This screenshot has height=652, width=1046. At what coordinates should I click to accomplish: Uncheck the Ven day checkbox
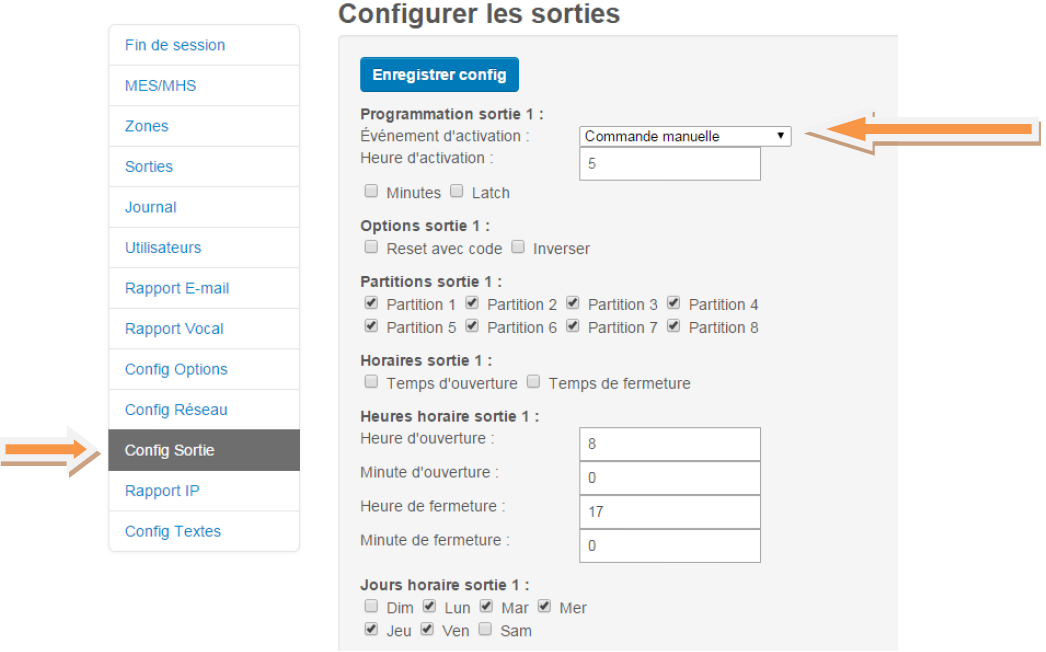(427, 629)
